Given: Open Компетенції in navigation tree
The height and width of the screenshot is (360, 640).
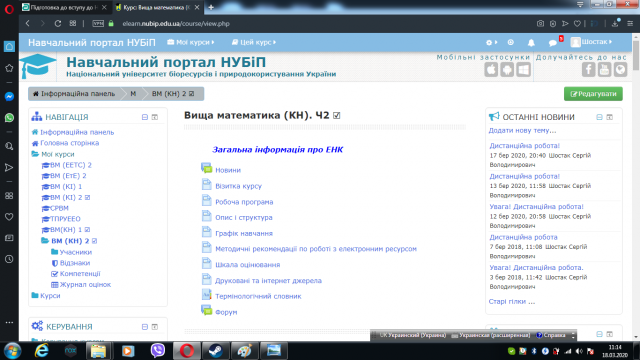Looking at the screenshot, I should pos(80,274).
